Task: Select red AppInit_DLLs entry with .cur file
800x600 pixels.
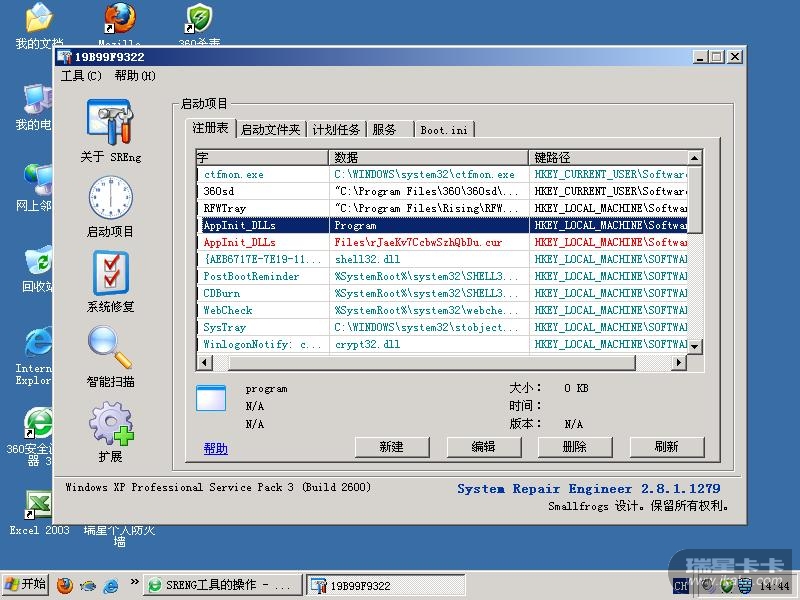Action: pos(442,242)
